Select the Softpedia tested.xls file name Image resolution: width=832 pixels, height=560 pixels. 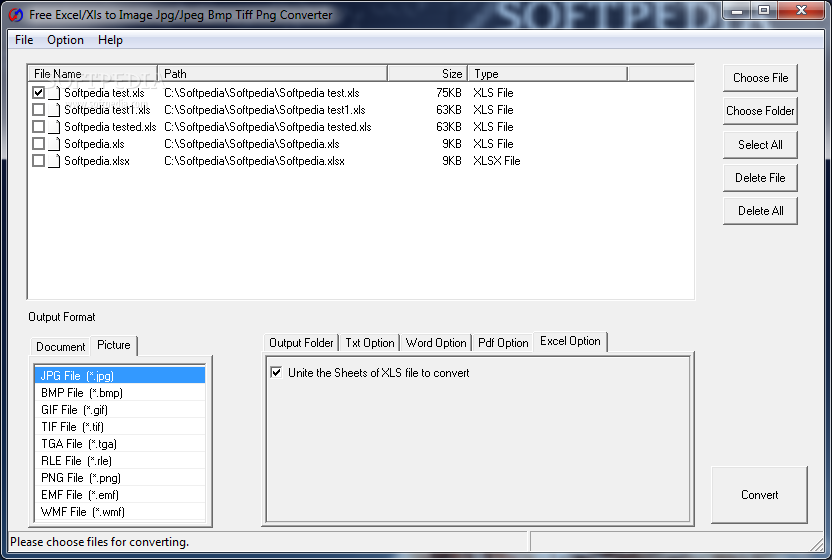pos(110,127)
